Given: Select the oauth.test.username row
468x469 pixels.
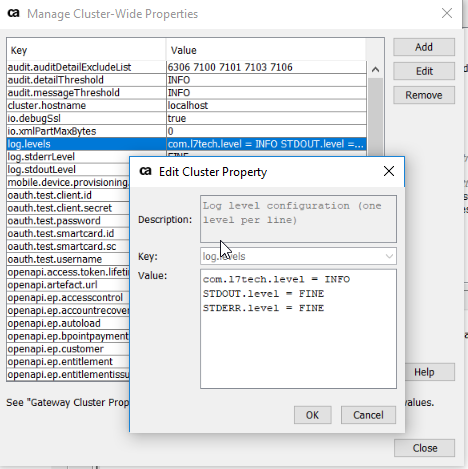Looking at the screenshot, I should (68, 259).
